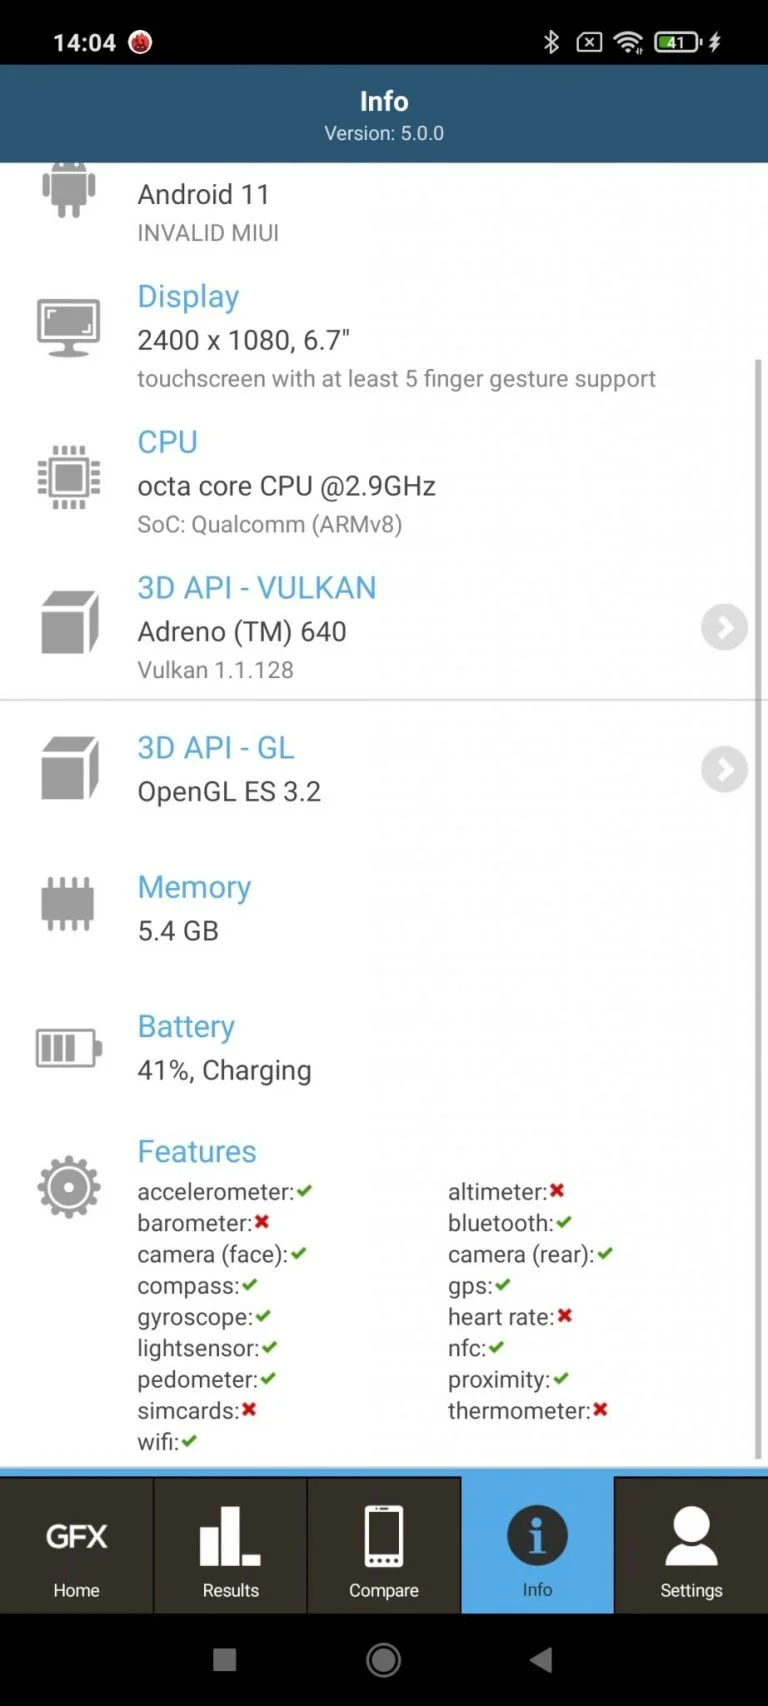The image size is (768, 1706).
Task: Open the Features section link
Action: [x=197, y=1151]
